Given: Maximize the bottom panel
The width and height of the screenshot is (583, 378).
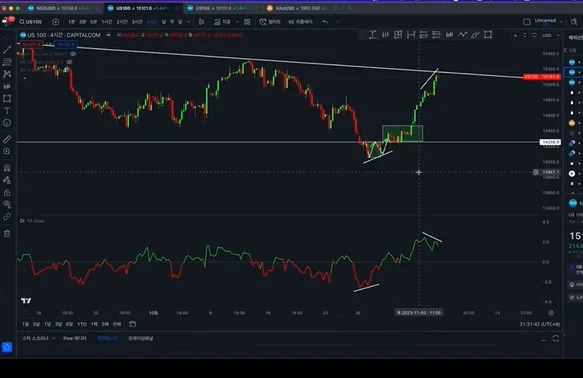Looking at the screenshot, I should (555, 339).
